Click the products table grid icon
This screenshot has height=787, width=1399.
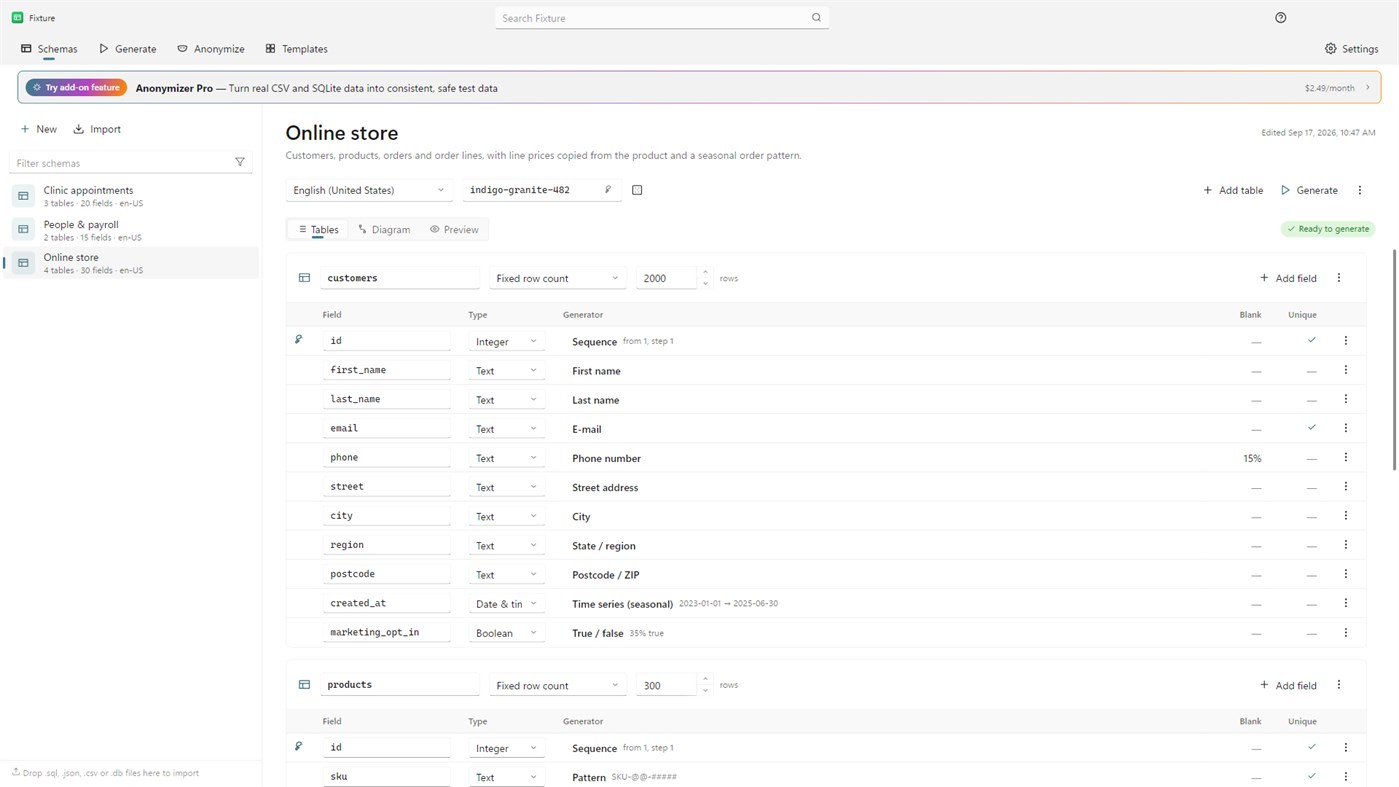pyautogui.click(x=304, y=685)
